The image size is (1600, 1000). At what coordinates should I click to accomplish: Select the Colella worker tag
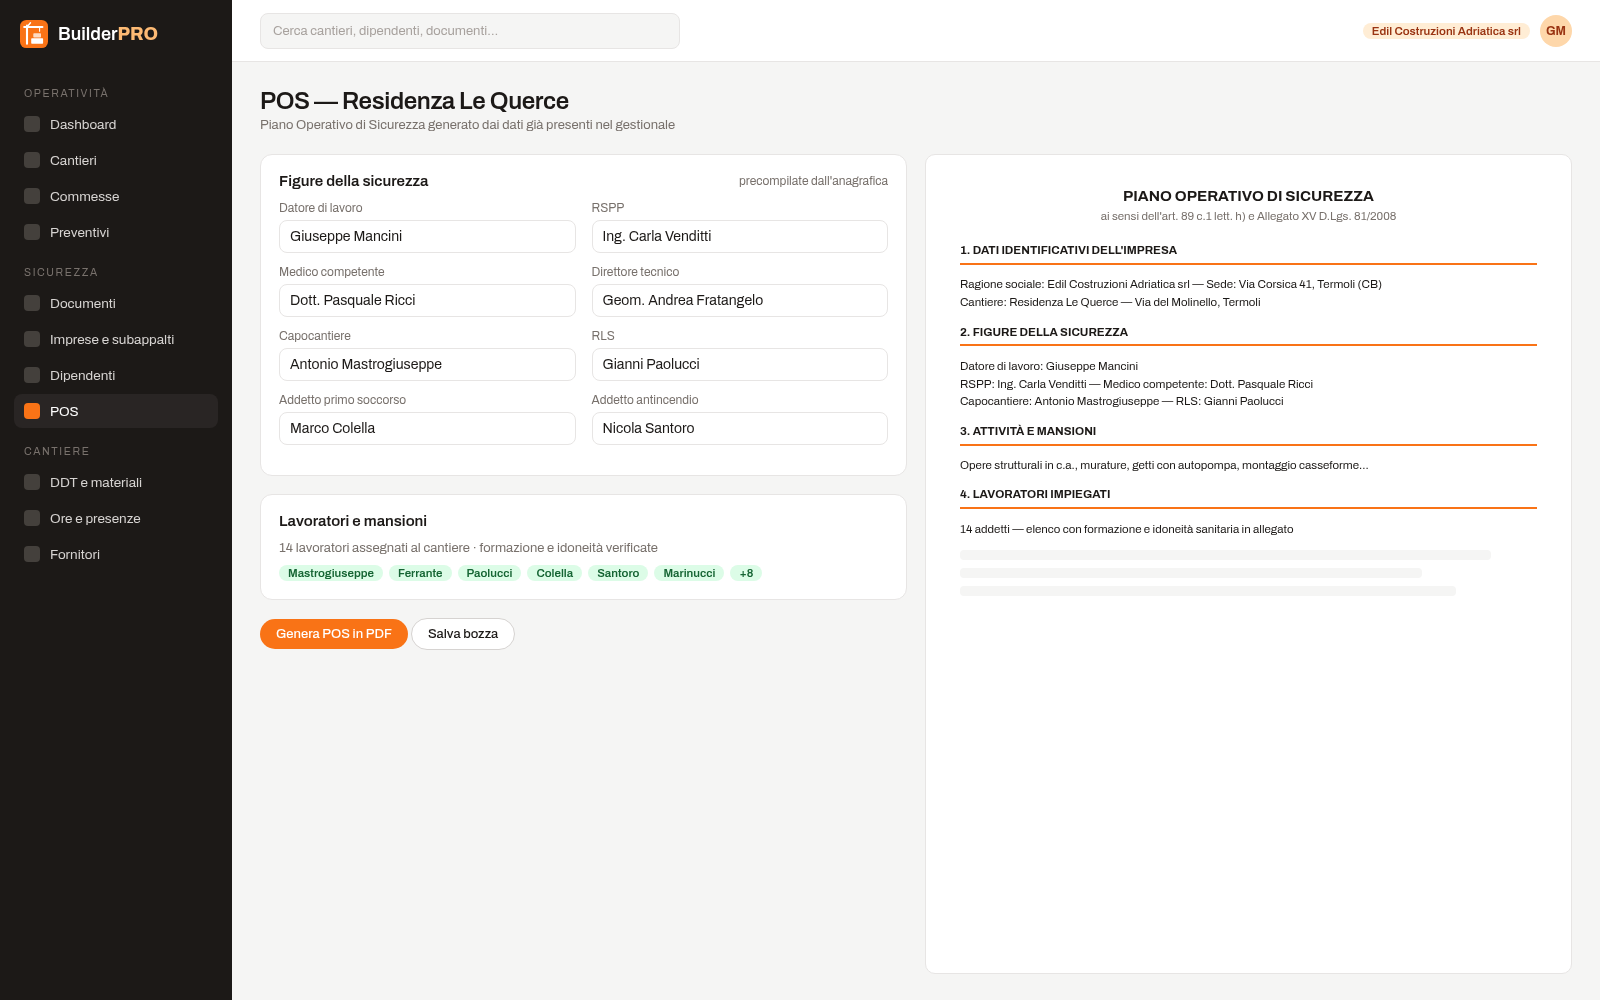tap(555, 573)
